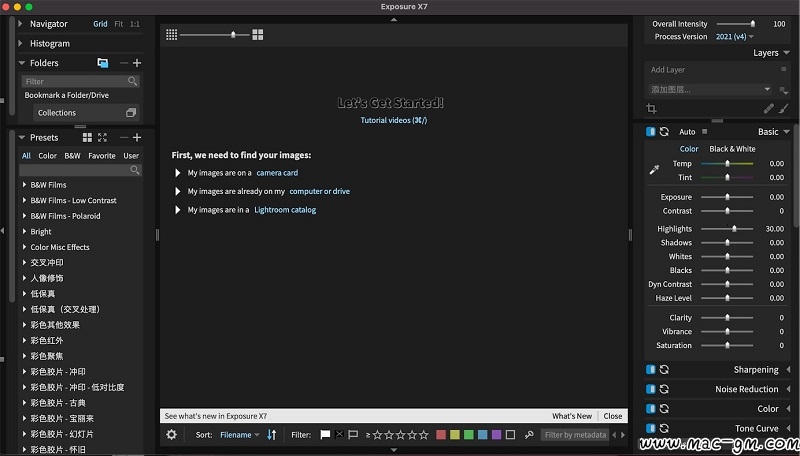Click the camera card link
800x456 pixels.
click(277, 173)
